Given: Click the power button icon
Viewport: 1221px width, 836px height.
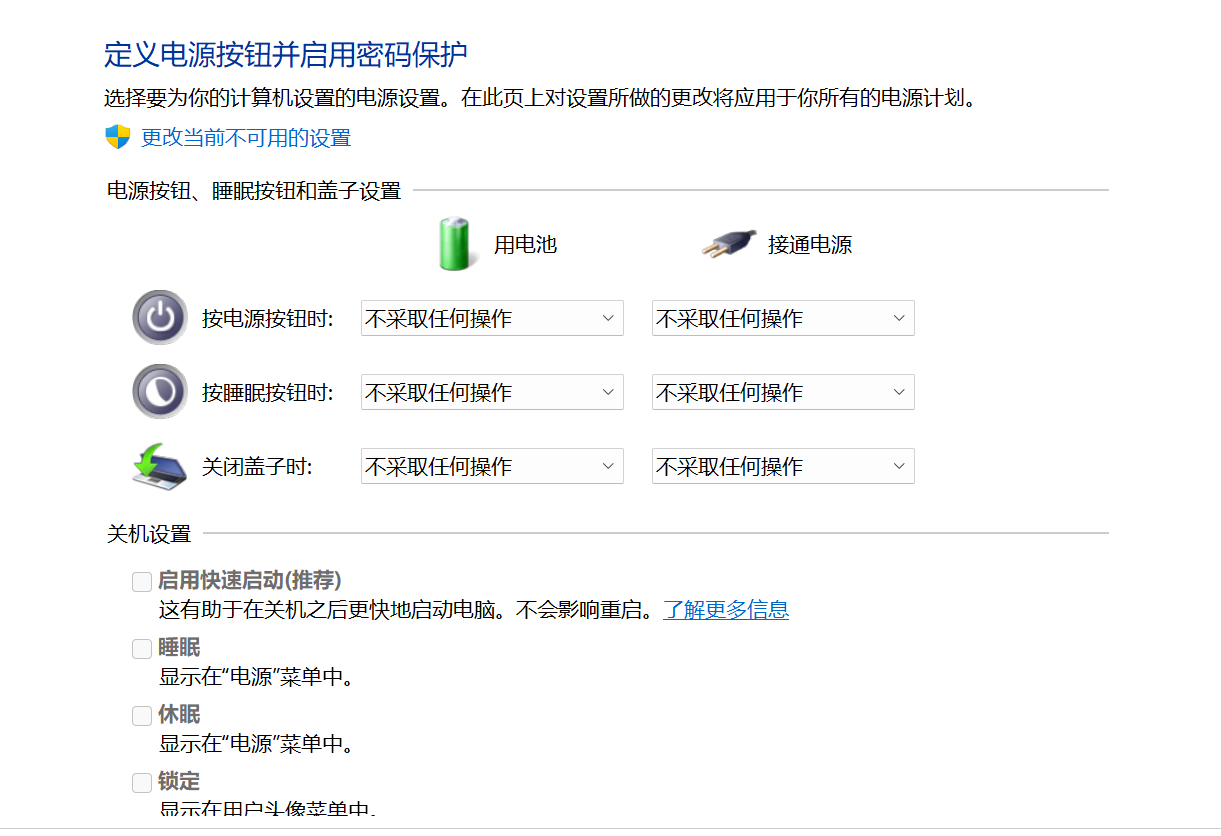Looking at the screenshot, I should coord(159,317).
